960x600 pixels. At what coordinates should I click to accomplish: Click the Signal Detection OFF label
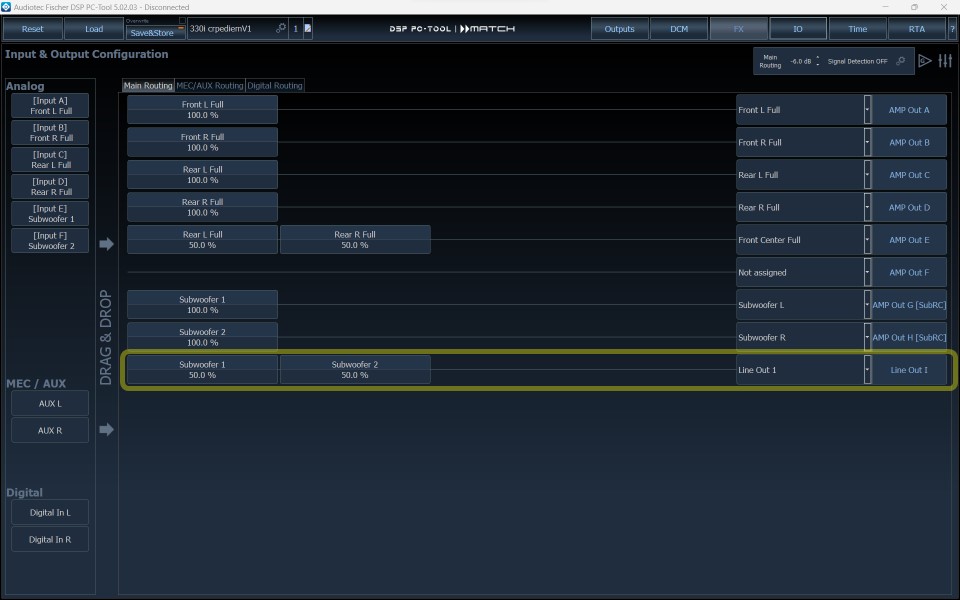[x=857, y=61]
